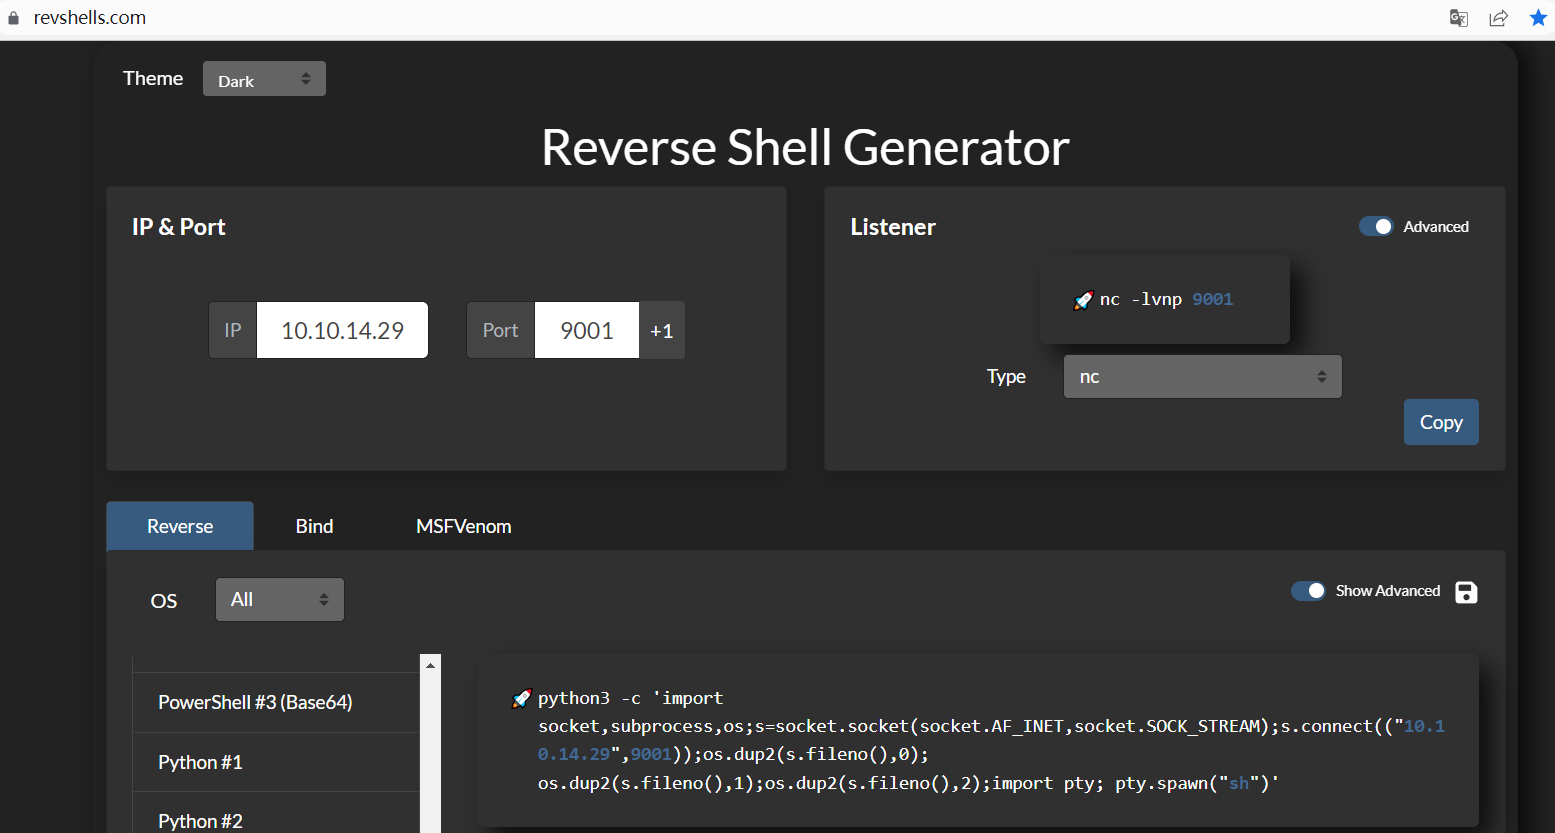Switch to the Reverse tab
This screenshot has height=833, width=1555.
[180, 526]
